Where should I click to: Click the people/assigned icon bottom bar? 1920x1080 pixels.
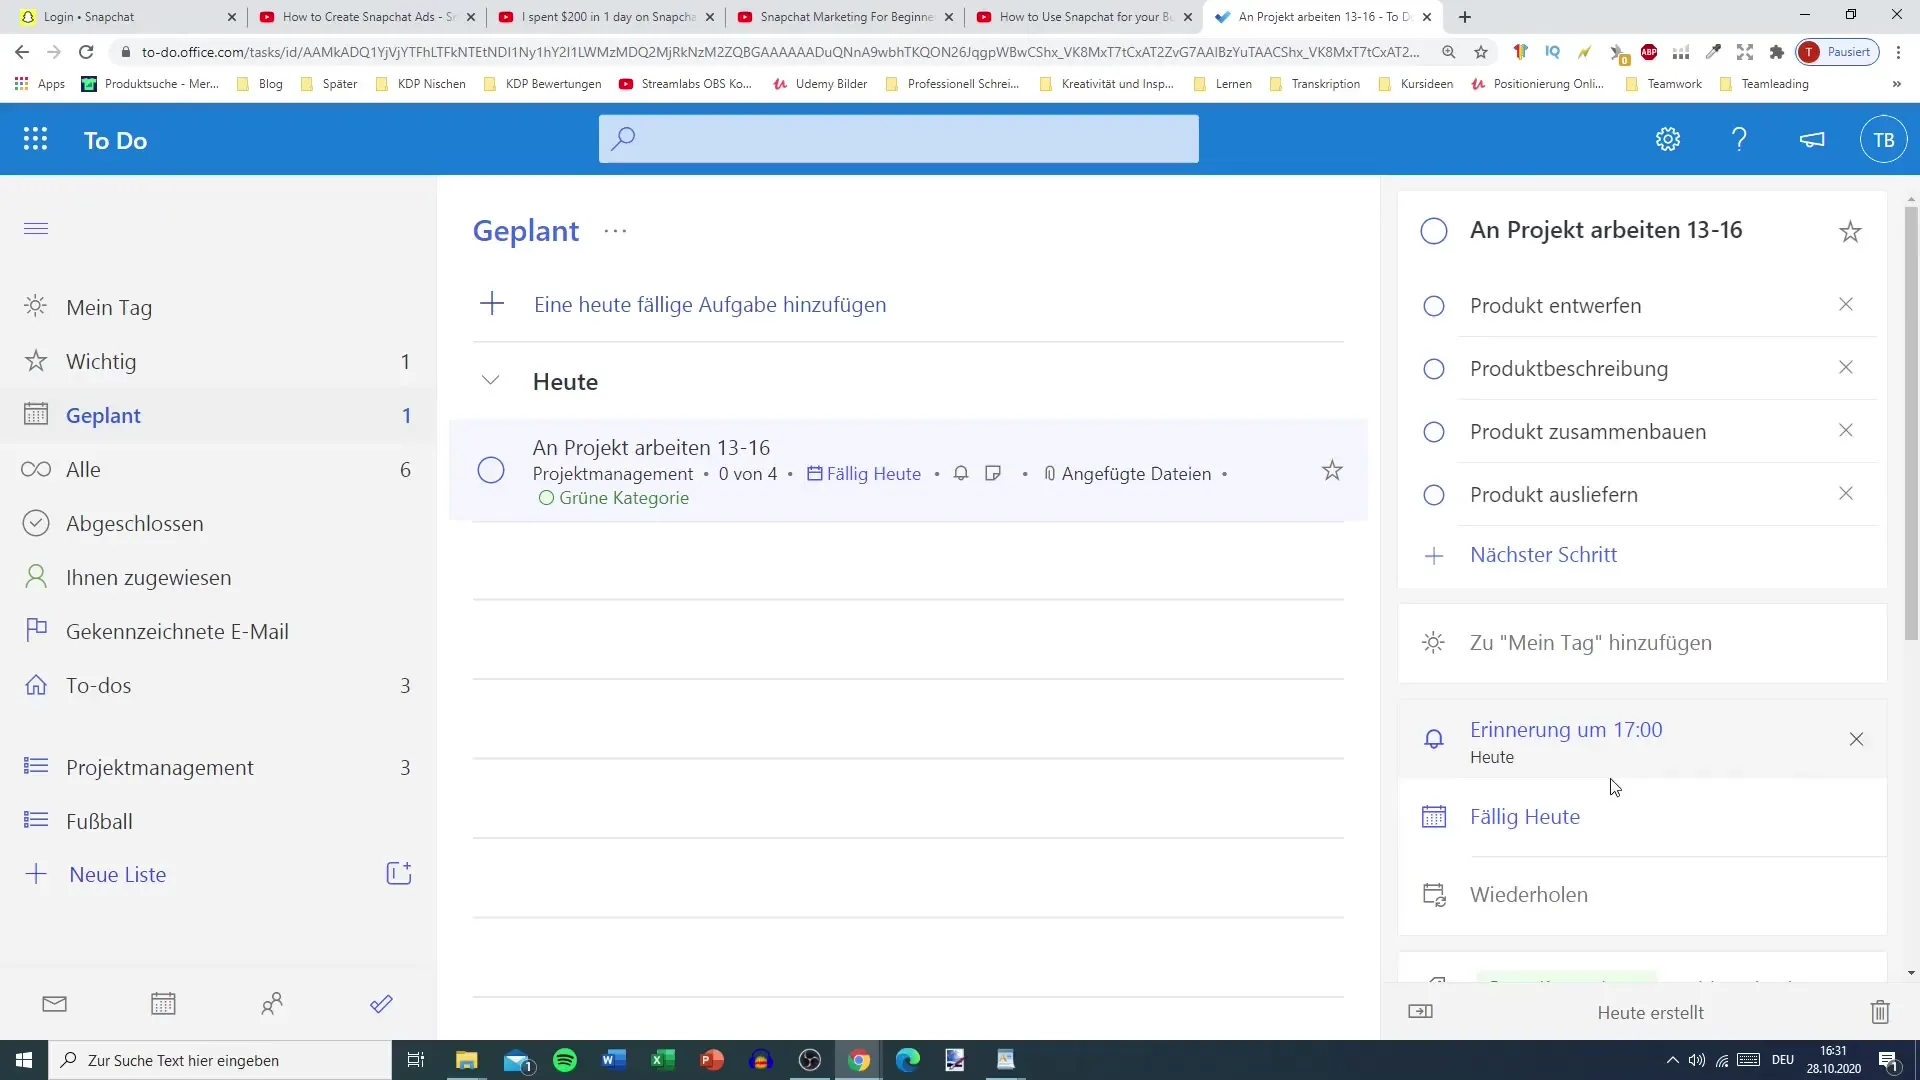[x=272, y=1004]
